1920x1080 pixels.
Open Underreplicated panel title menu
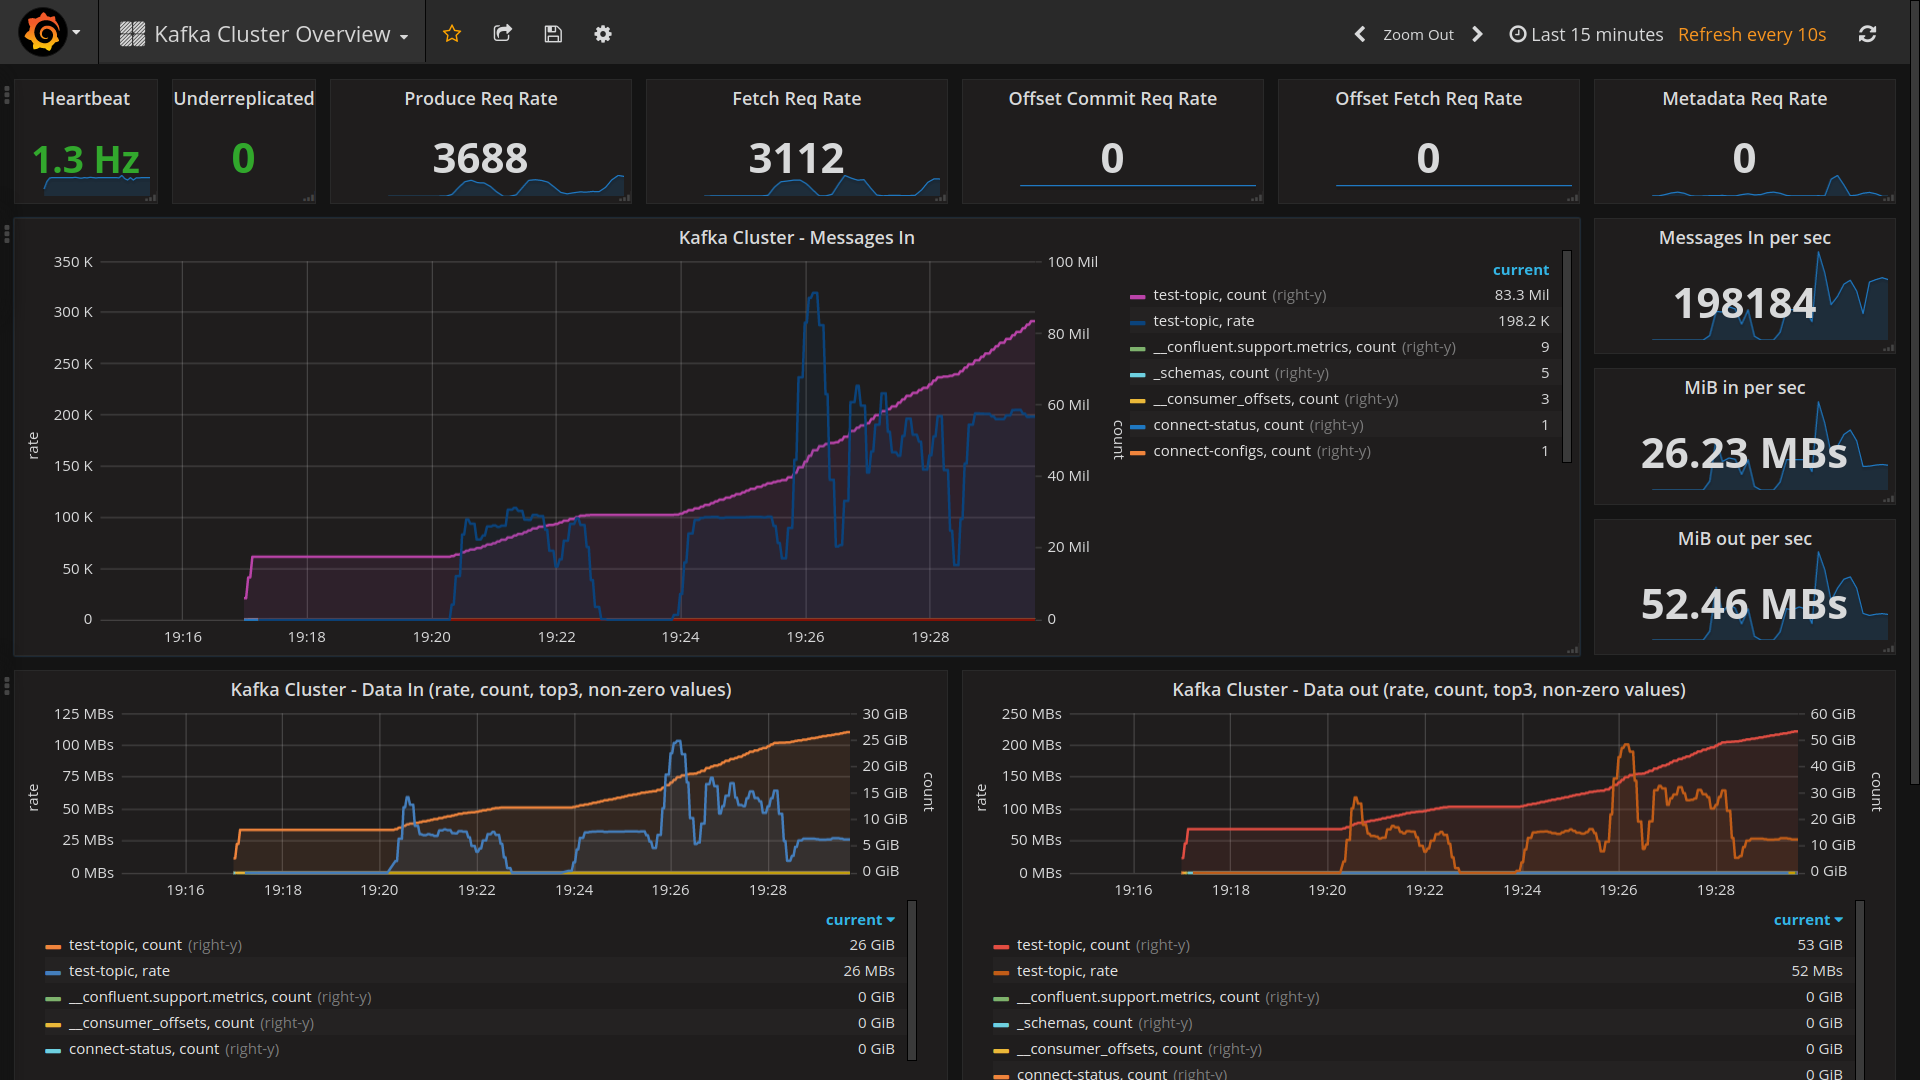(243, 98)
